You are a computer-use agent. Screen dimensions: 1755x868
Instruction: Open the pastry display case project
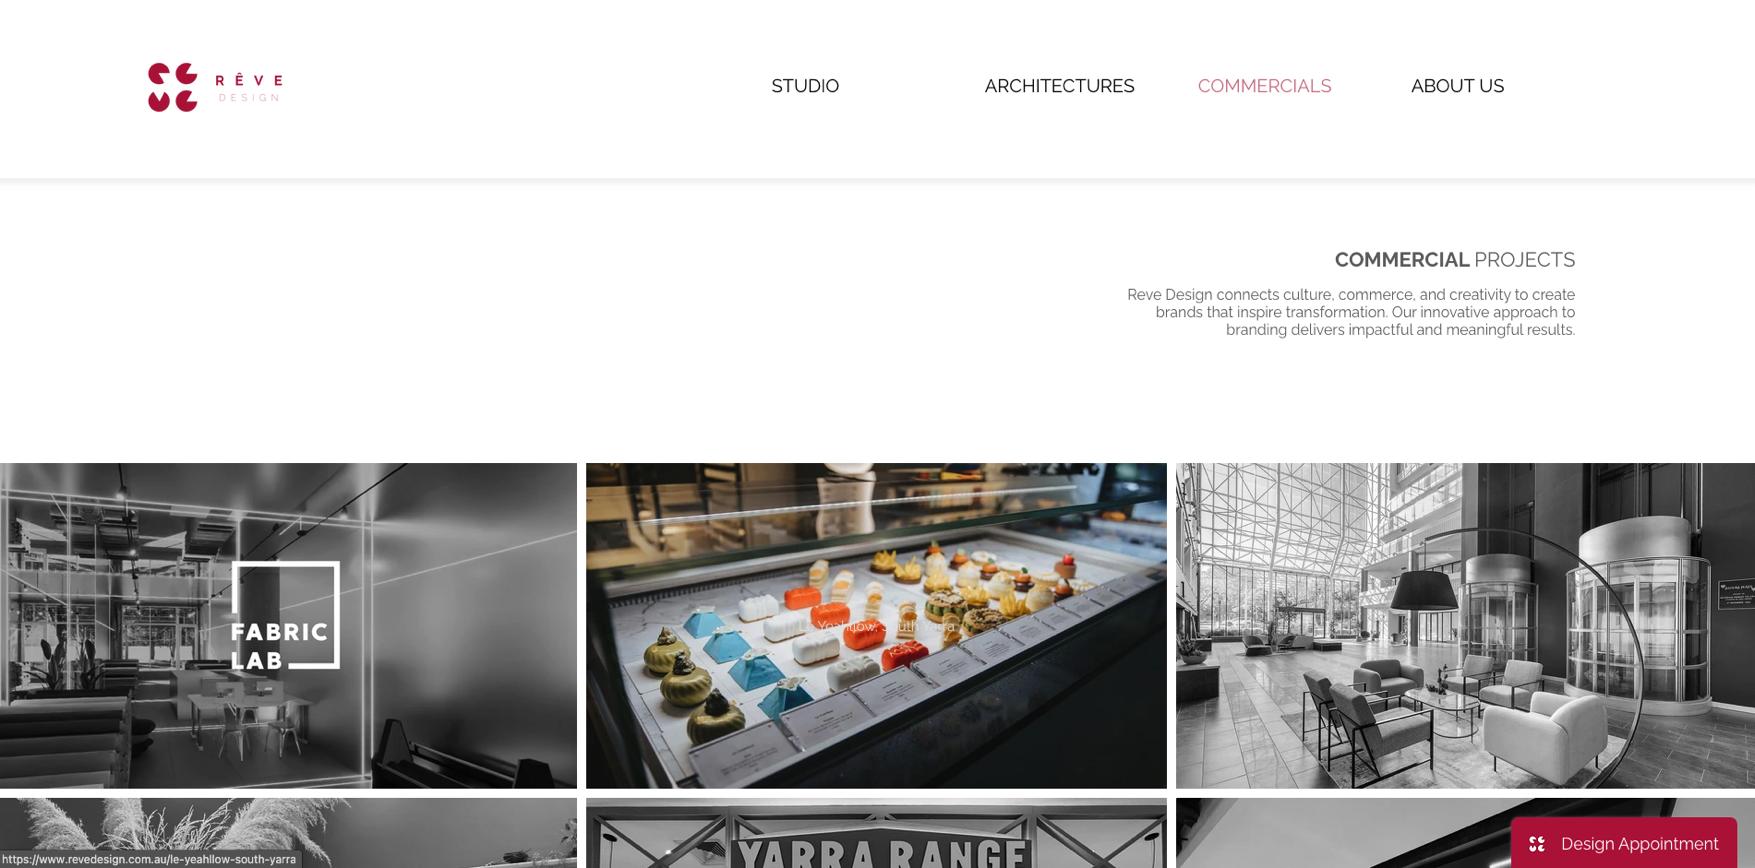point(876,625)
